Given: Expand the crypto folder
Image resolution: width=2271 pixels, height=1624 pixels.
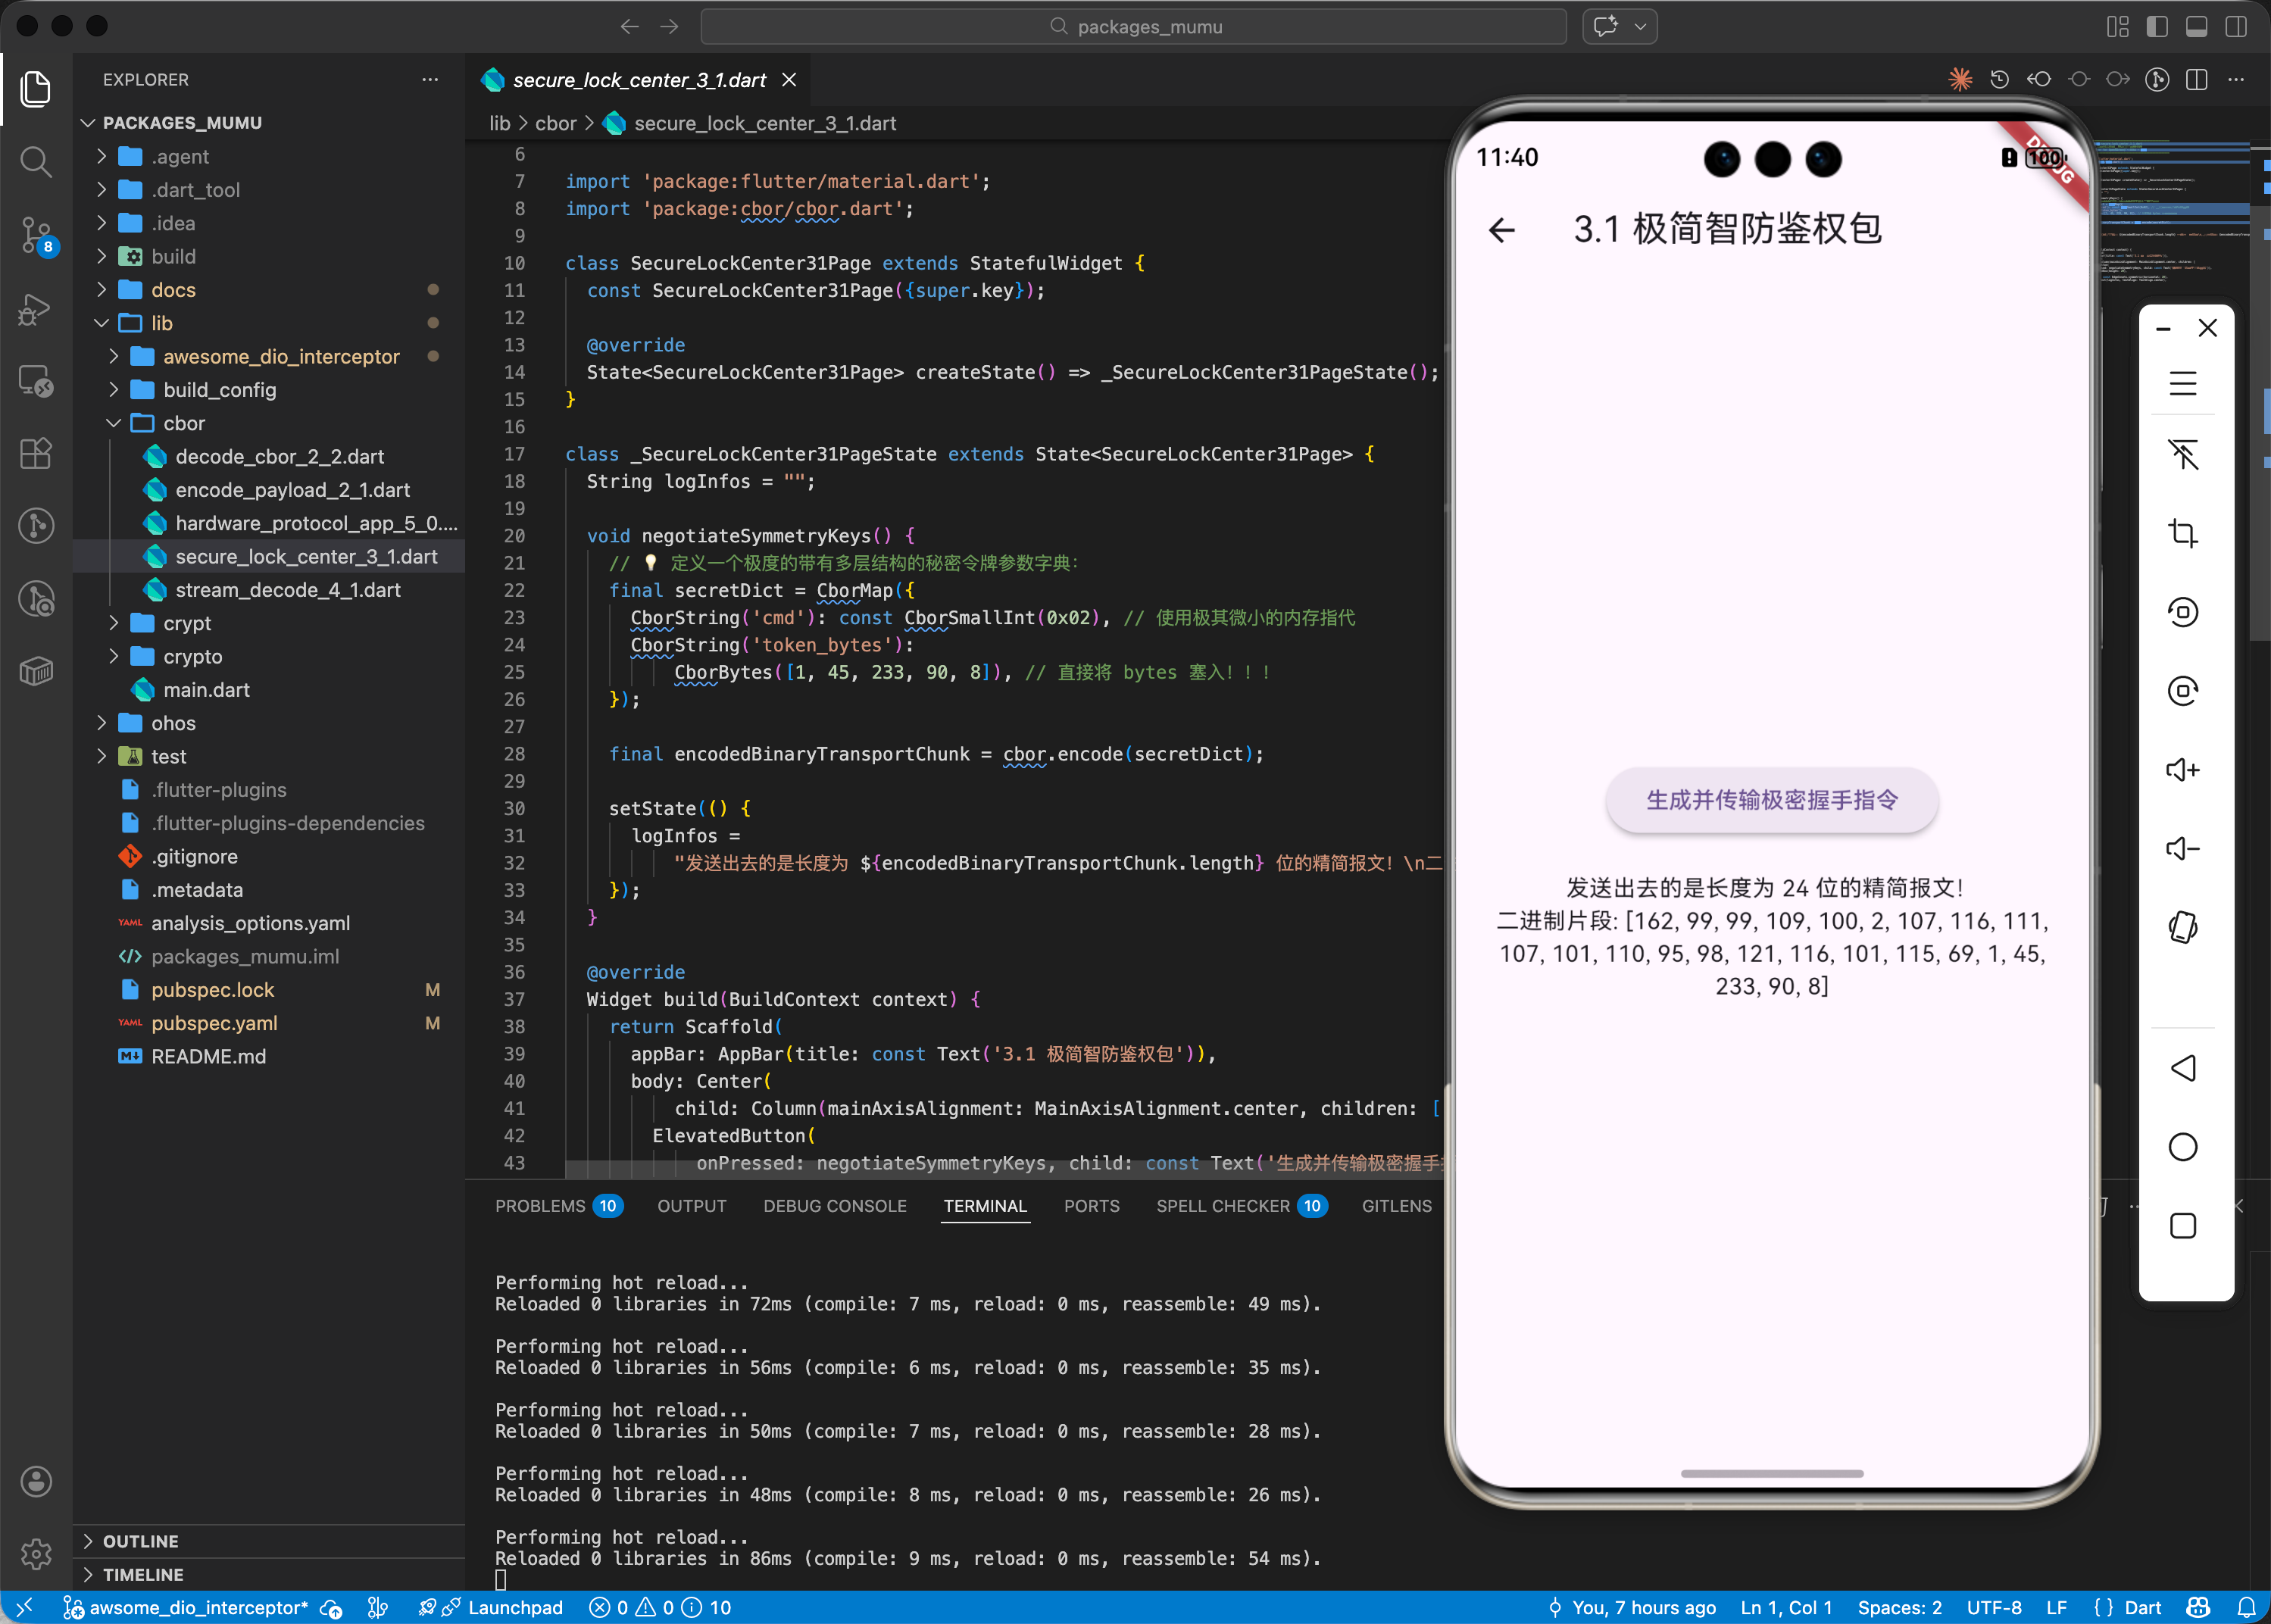Looking at the screenshot, I should [193, 656].
